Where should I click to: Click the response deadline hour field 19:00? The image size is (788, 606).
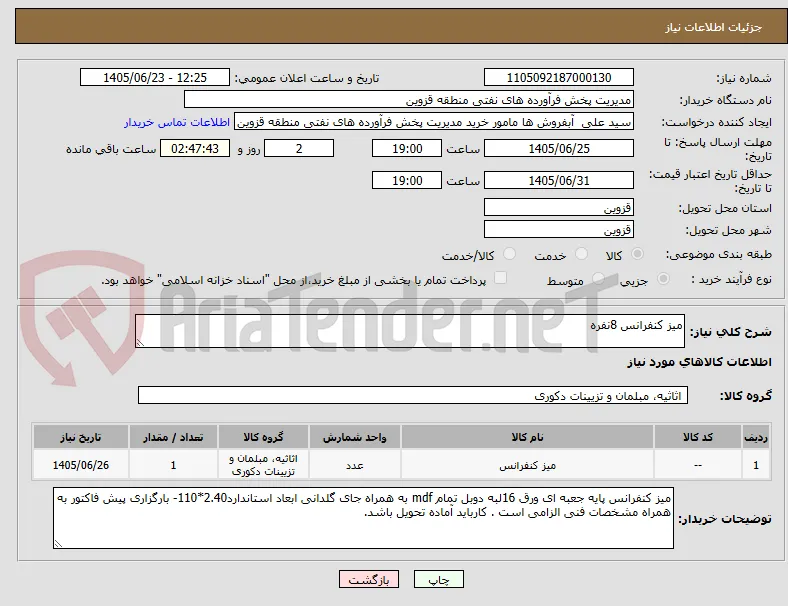click(x=407, y=148)
